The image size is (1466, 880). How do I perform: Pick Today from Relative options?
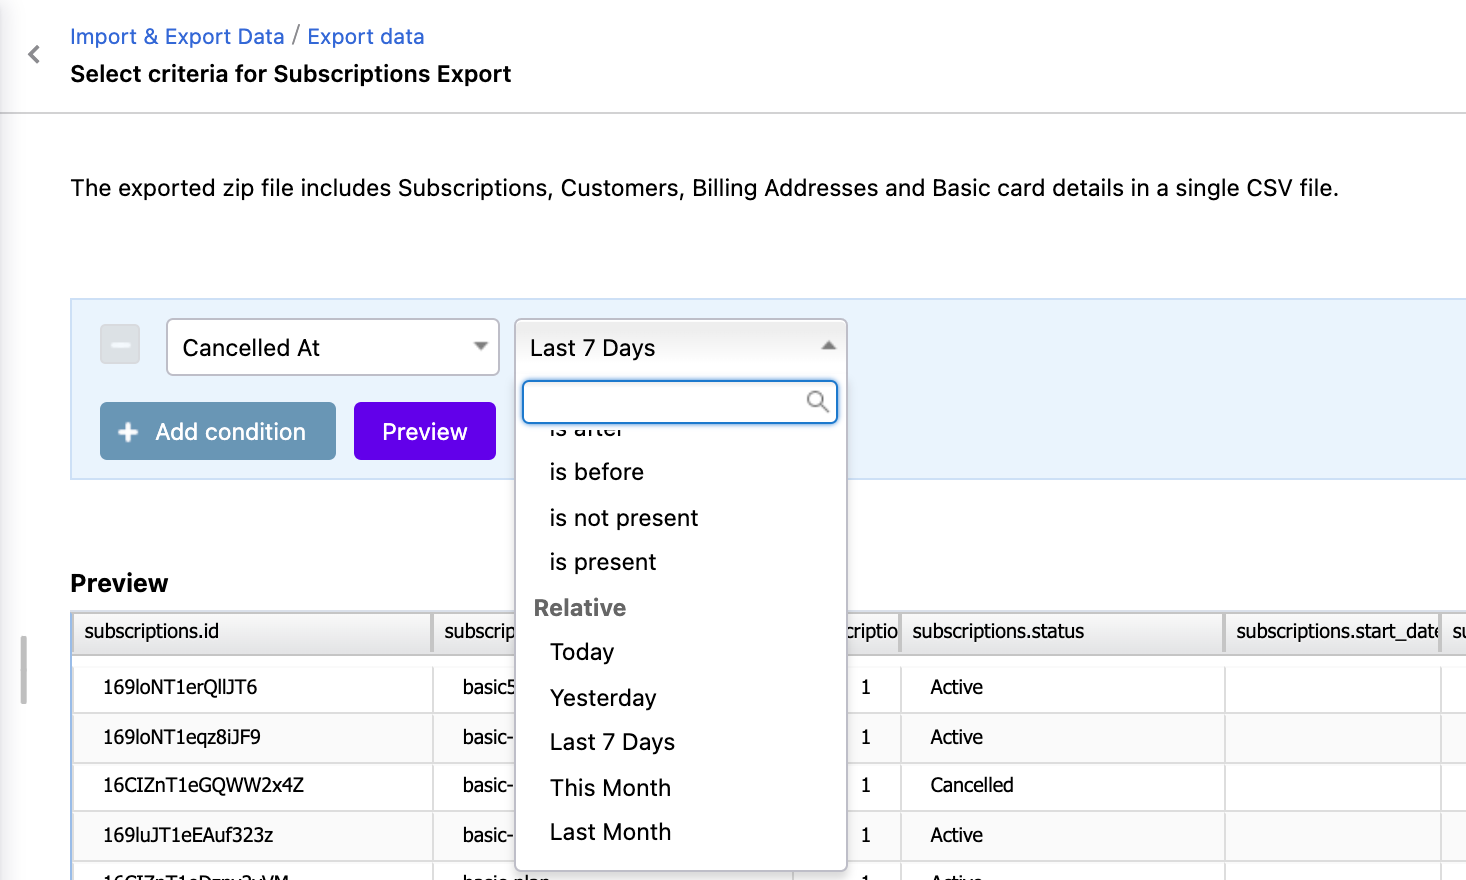tap(582, 652)
